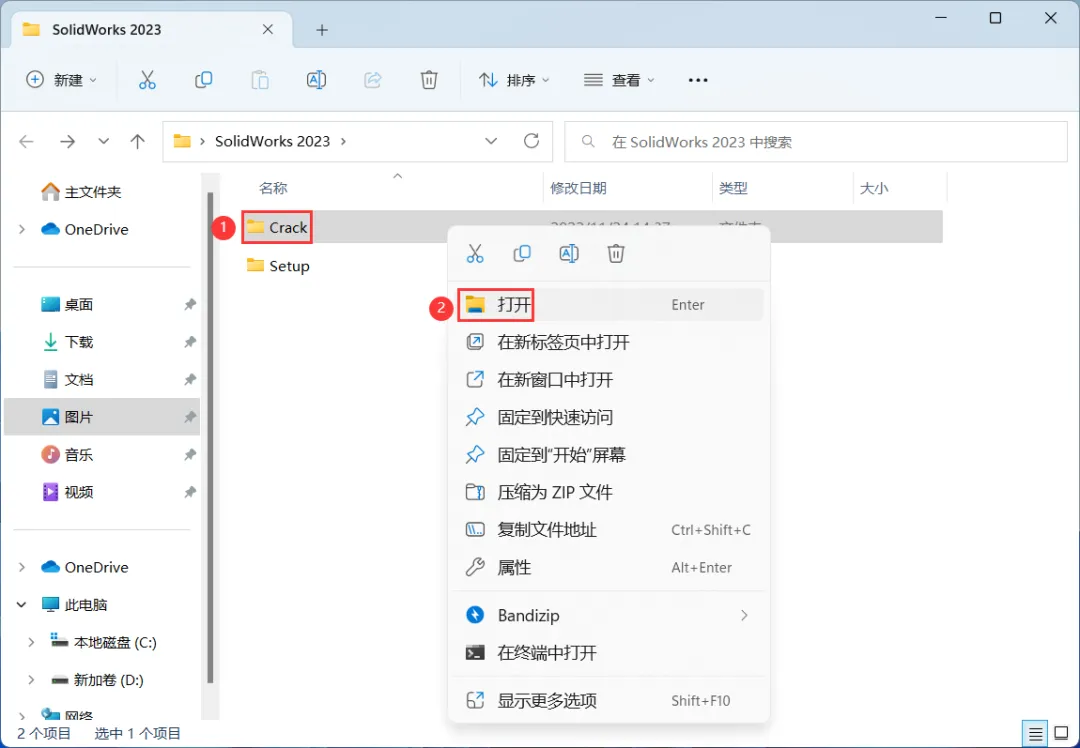
Task: Expand the lower OneDrive tree node
Action: (22, 568)
